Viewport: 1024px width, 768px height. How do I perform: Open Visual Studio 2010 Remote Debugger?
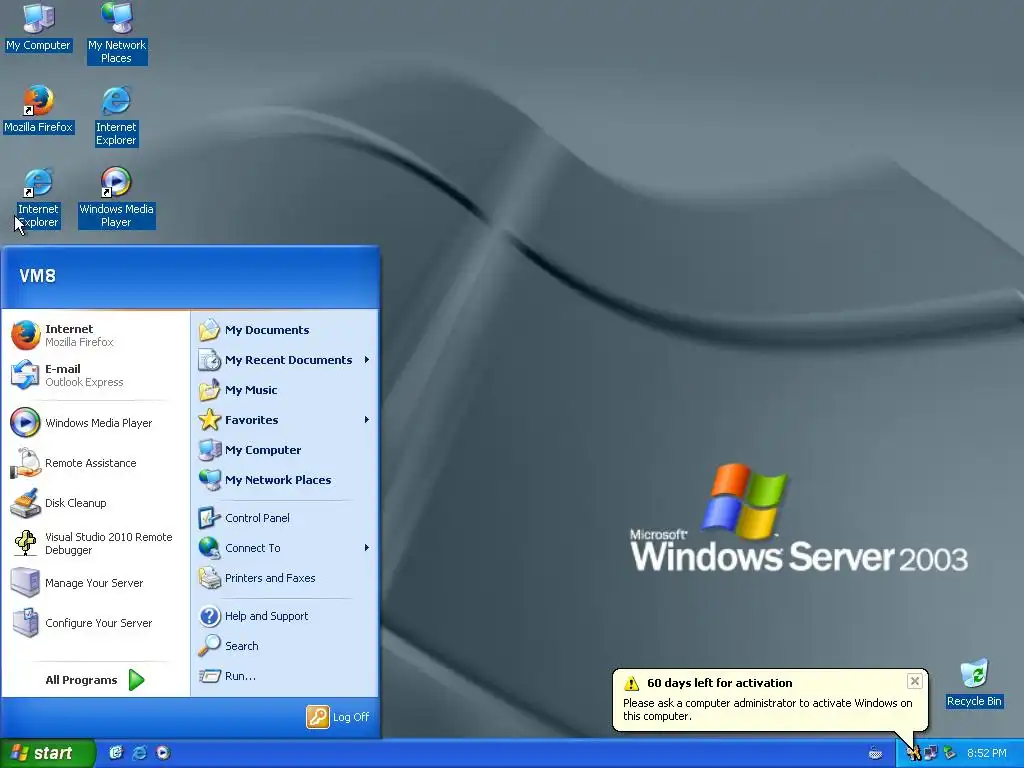pyautogui.click(x=95, y=543)
